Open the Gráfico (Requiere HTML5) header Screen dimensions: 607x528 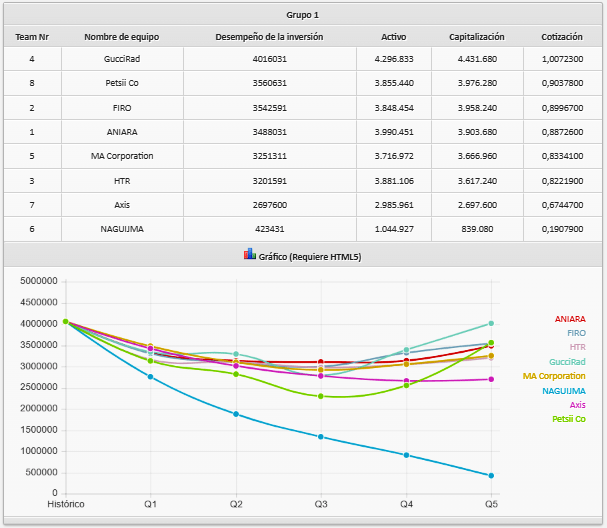(303, 255)
